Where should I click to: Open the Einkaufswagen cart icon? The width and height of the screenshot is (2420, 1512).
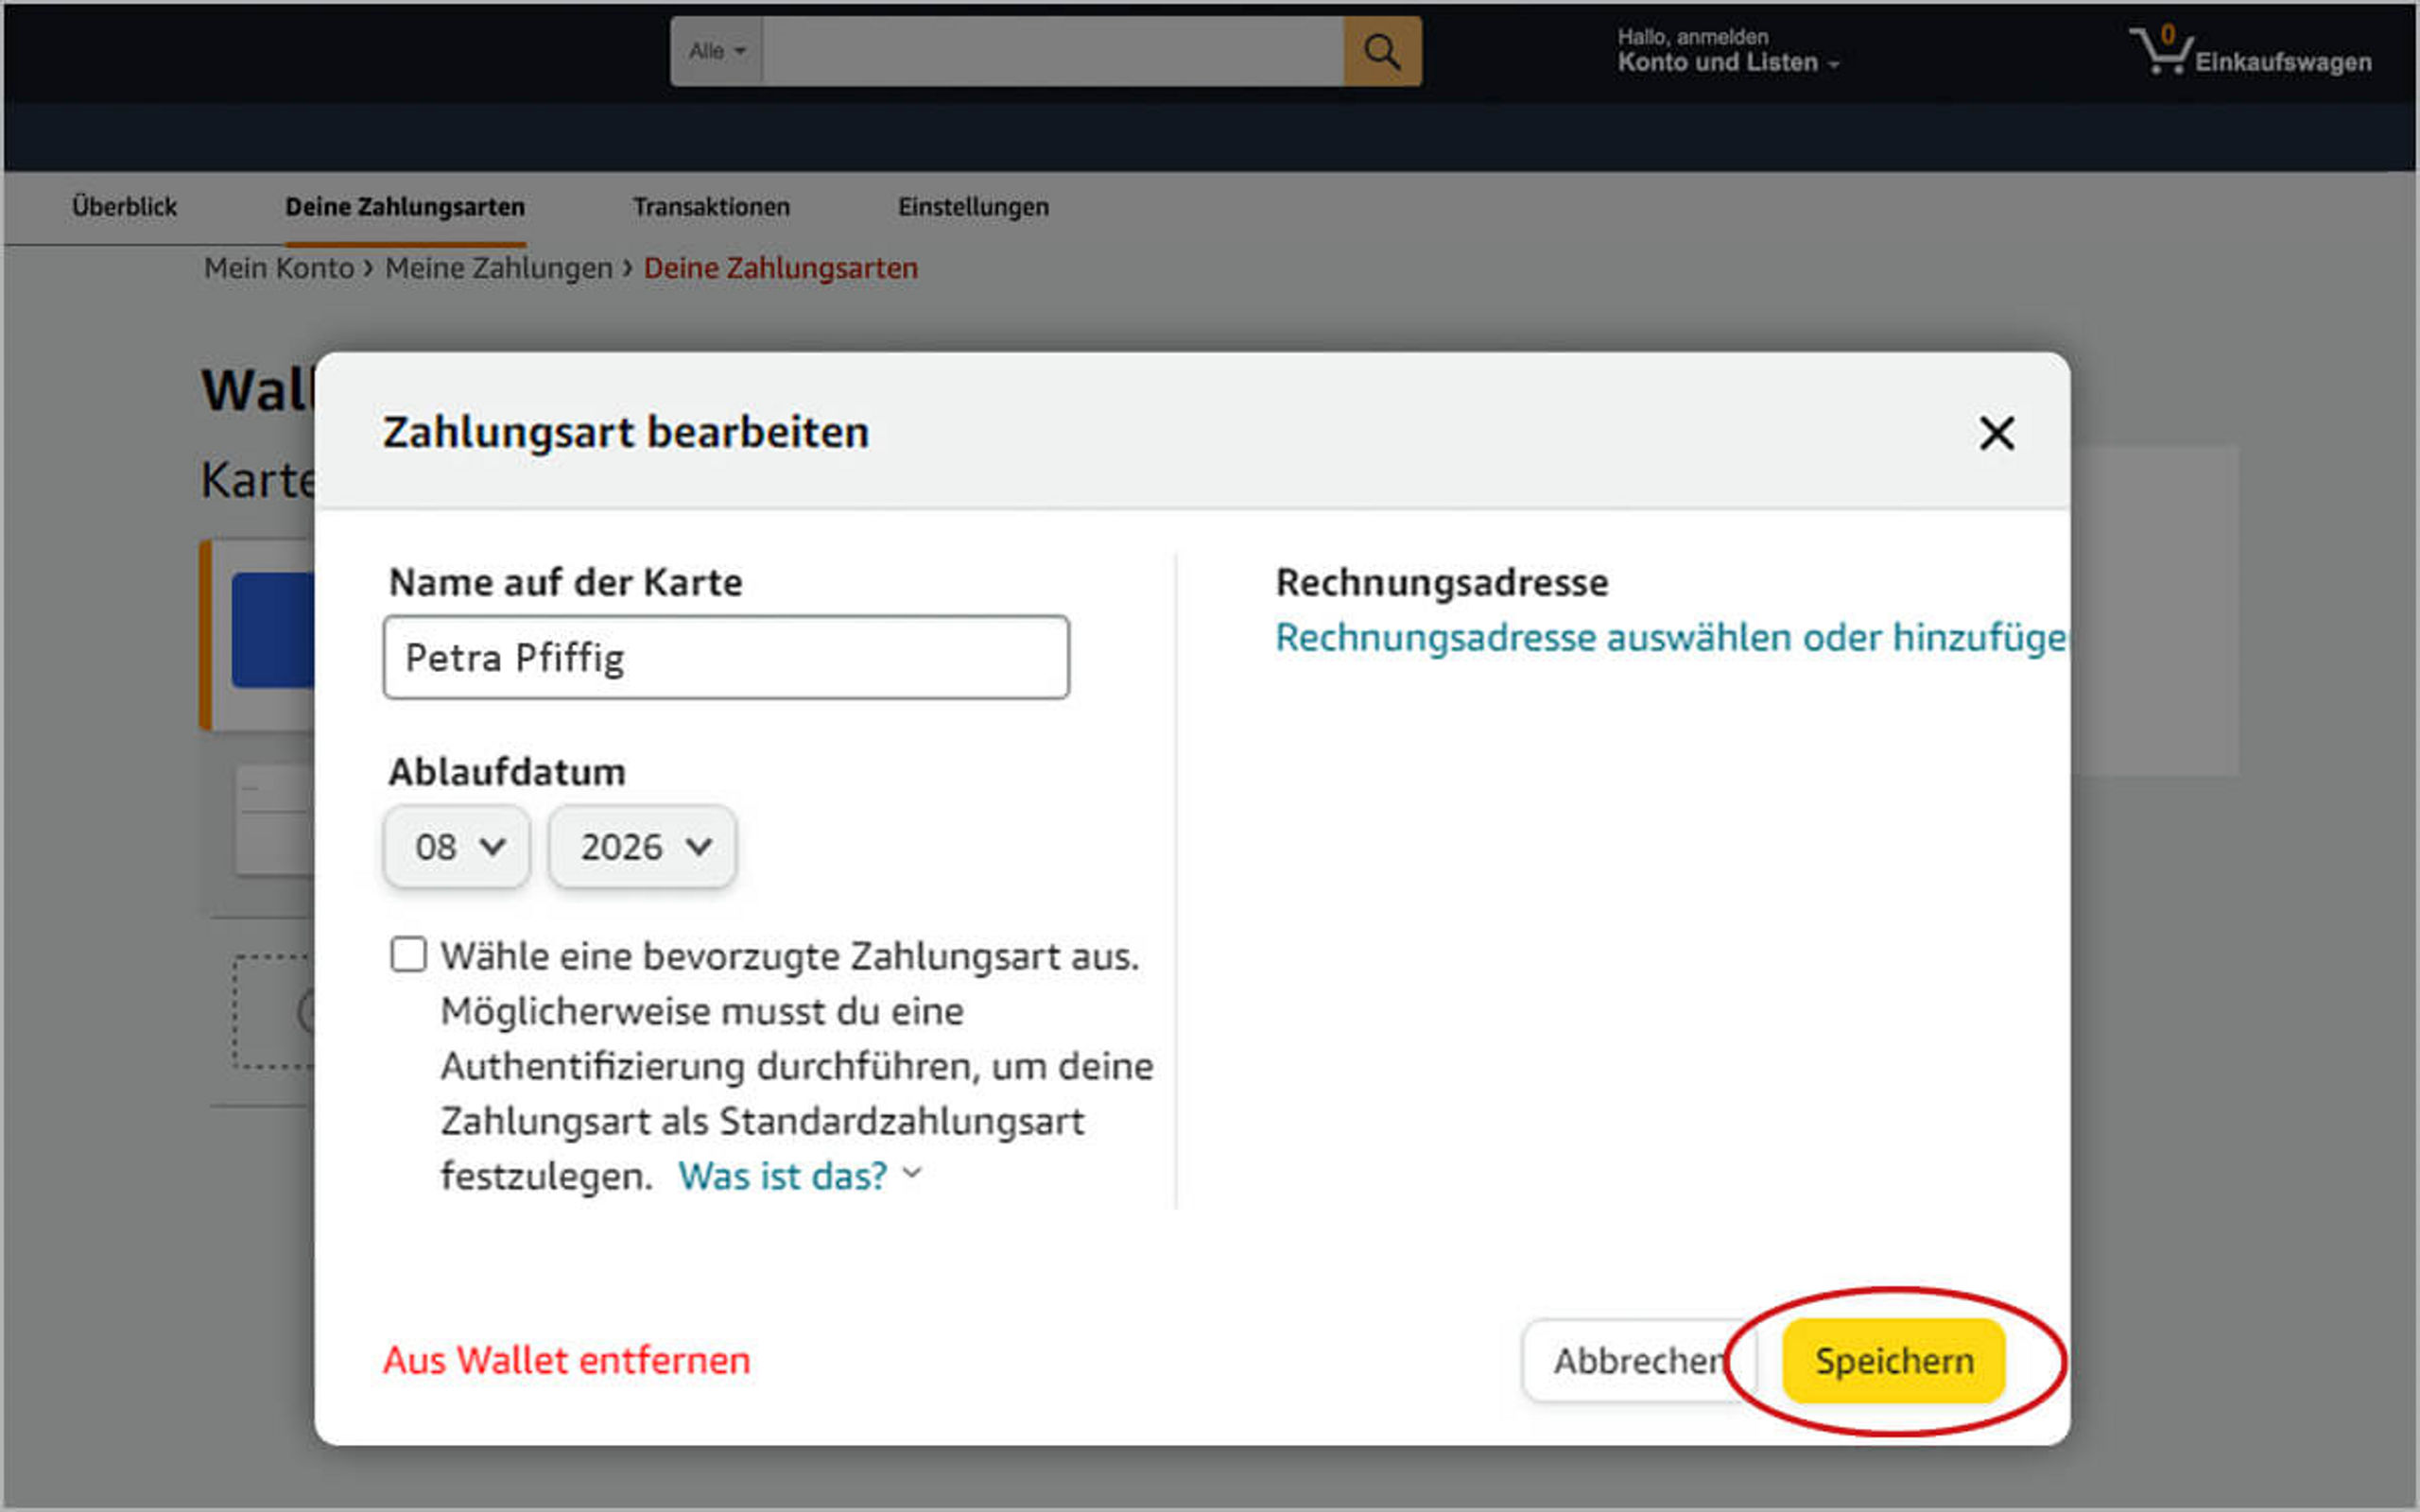tap(2162, 52)
